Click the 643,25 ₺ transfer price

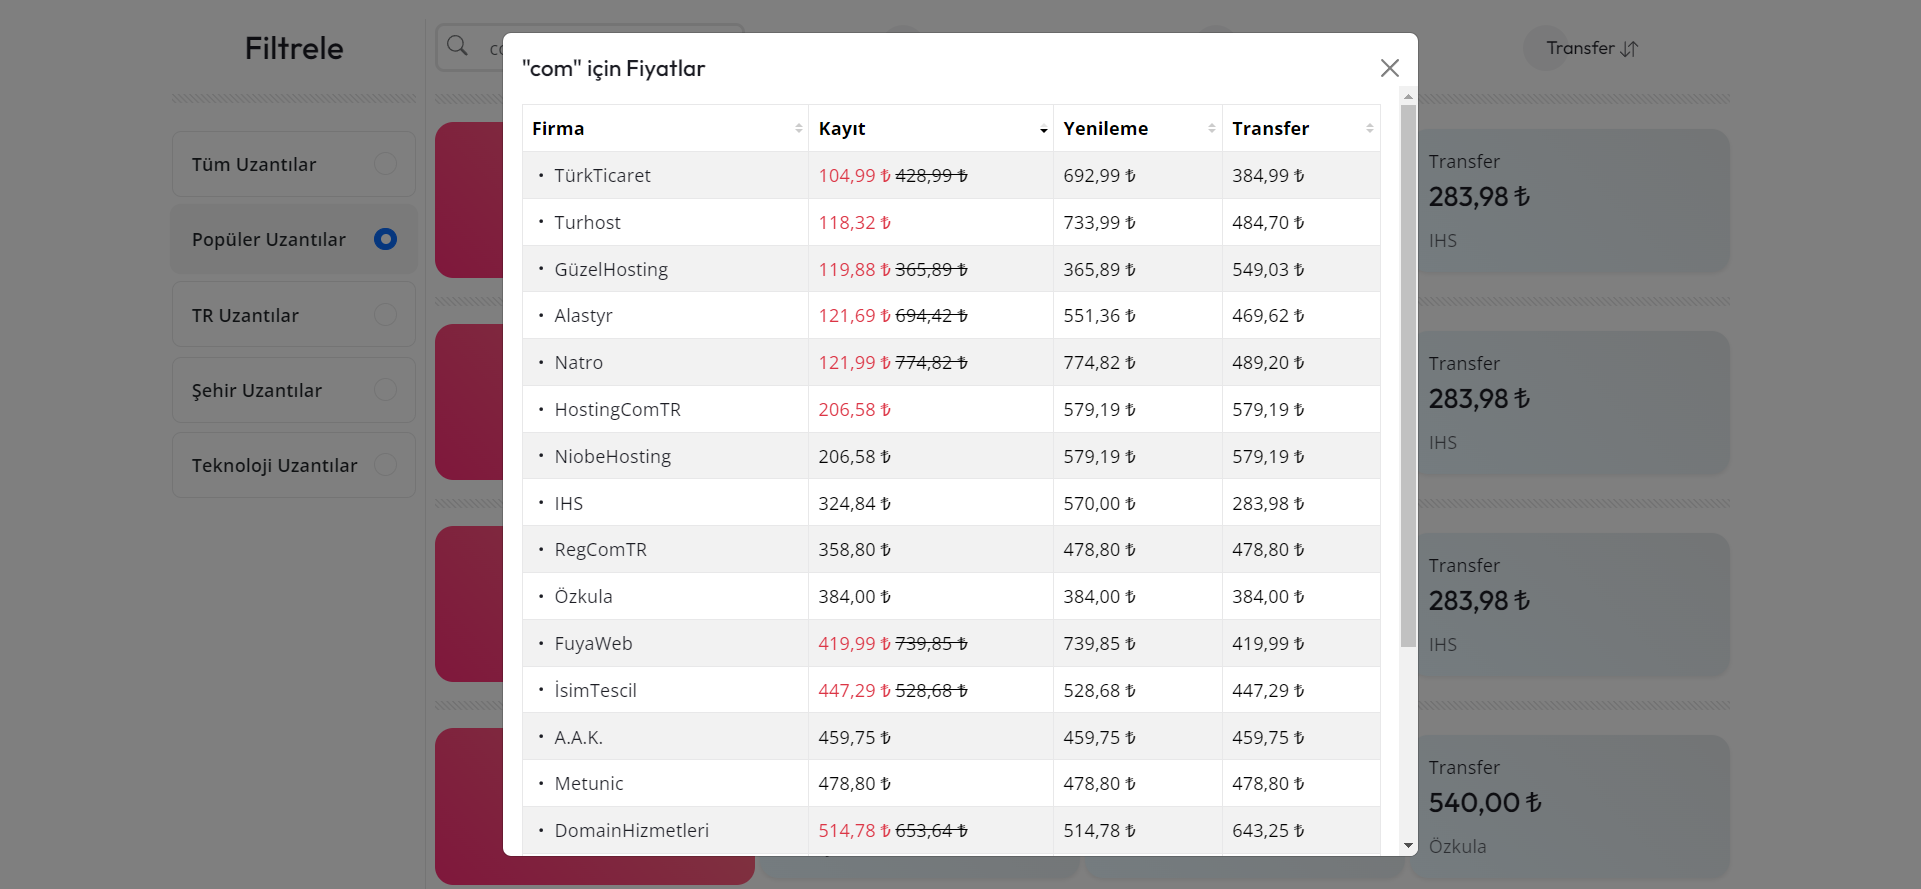(1268, 830)
